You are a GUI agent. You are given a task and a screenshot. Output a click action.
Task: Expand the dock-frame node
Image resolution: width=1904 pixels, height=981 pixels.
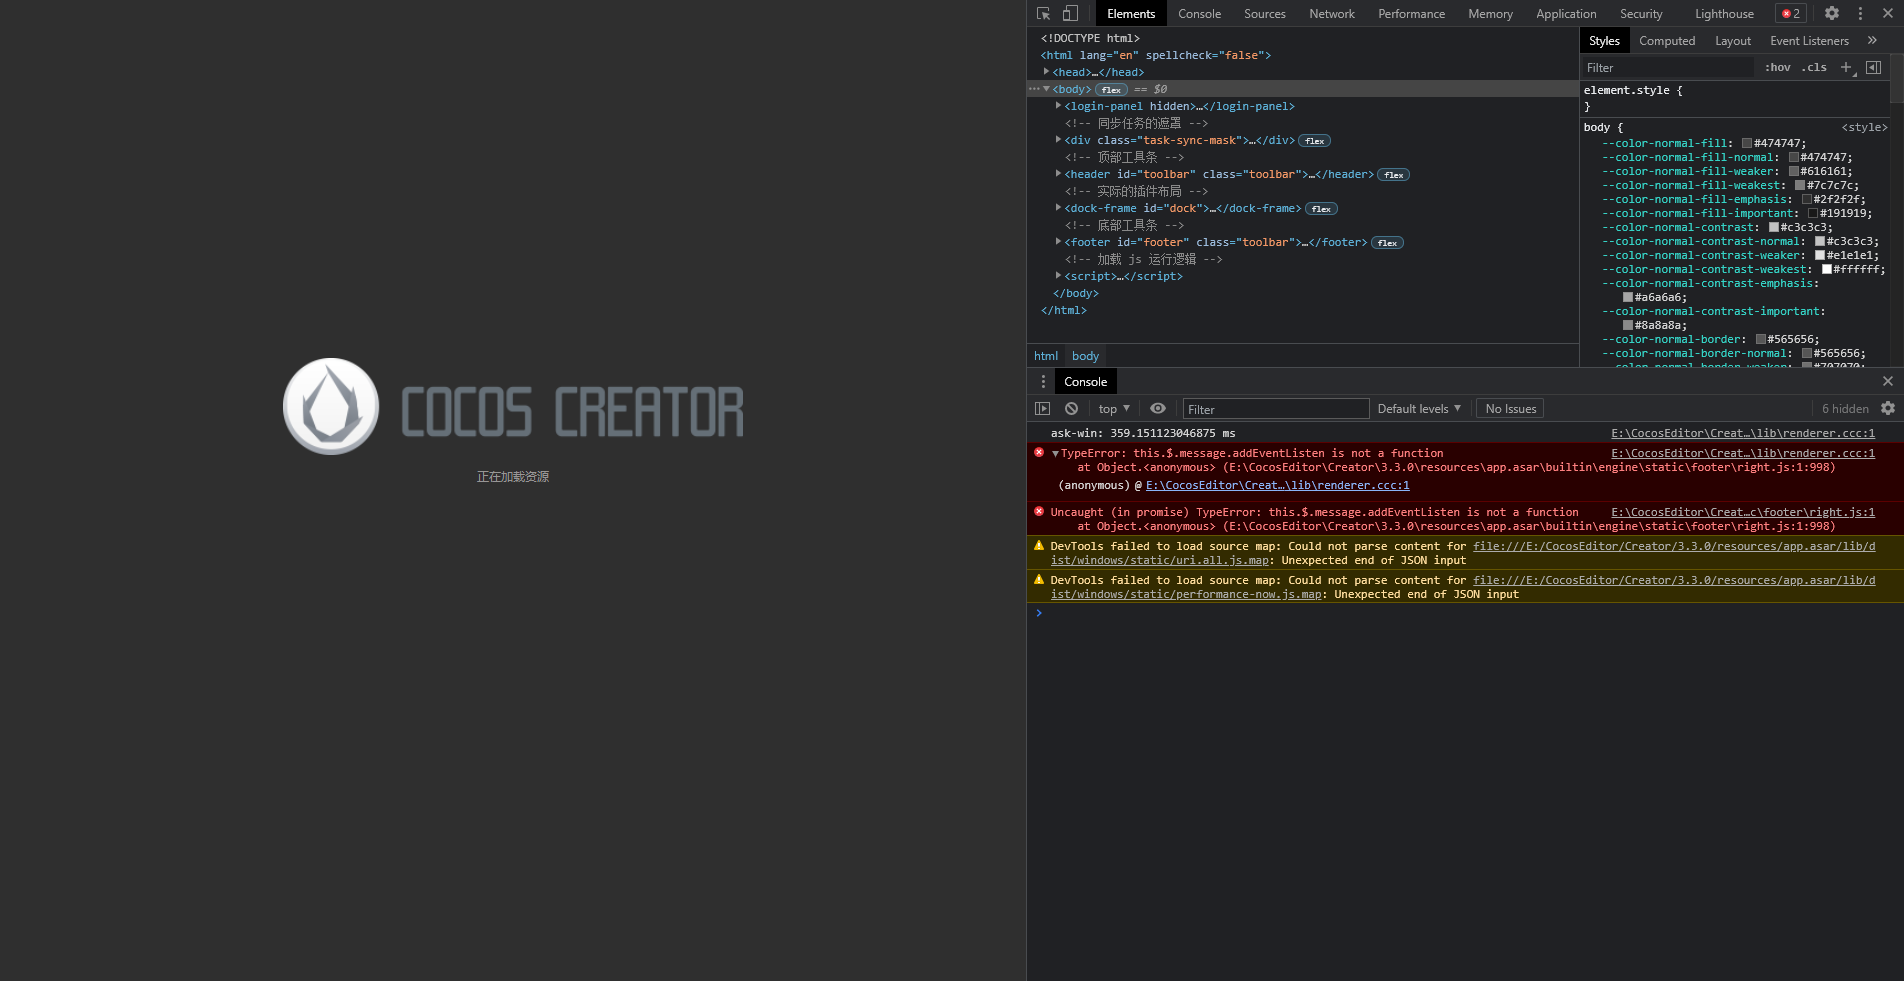1058,208
